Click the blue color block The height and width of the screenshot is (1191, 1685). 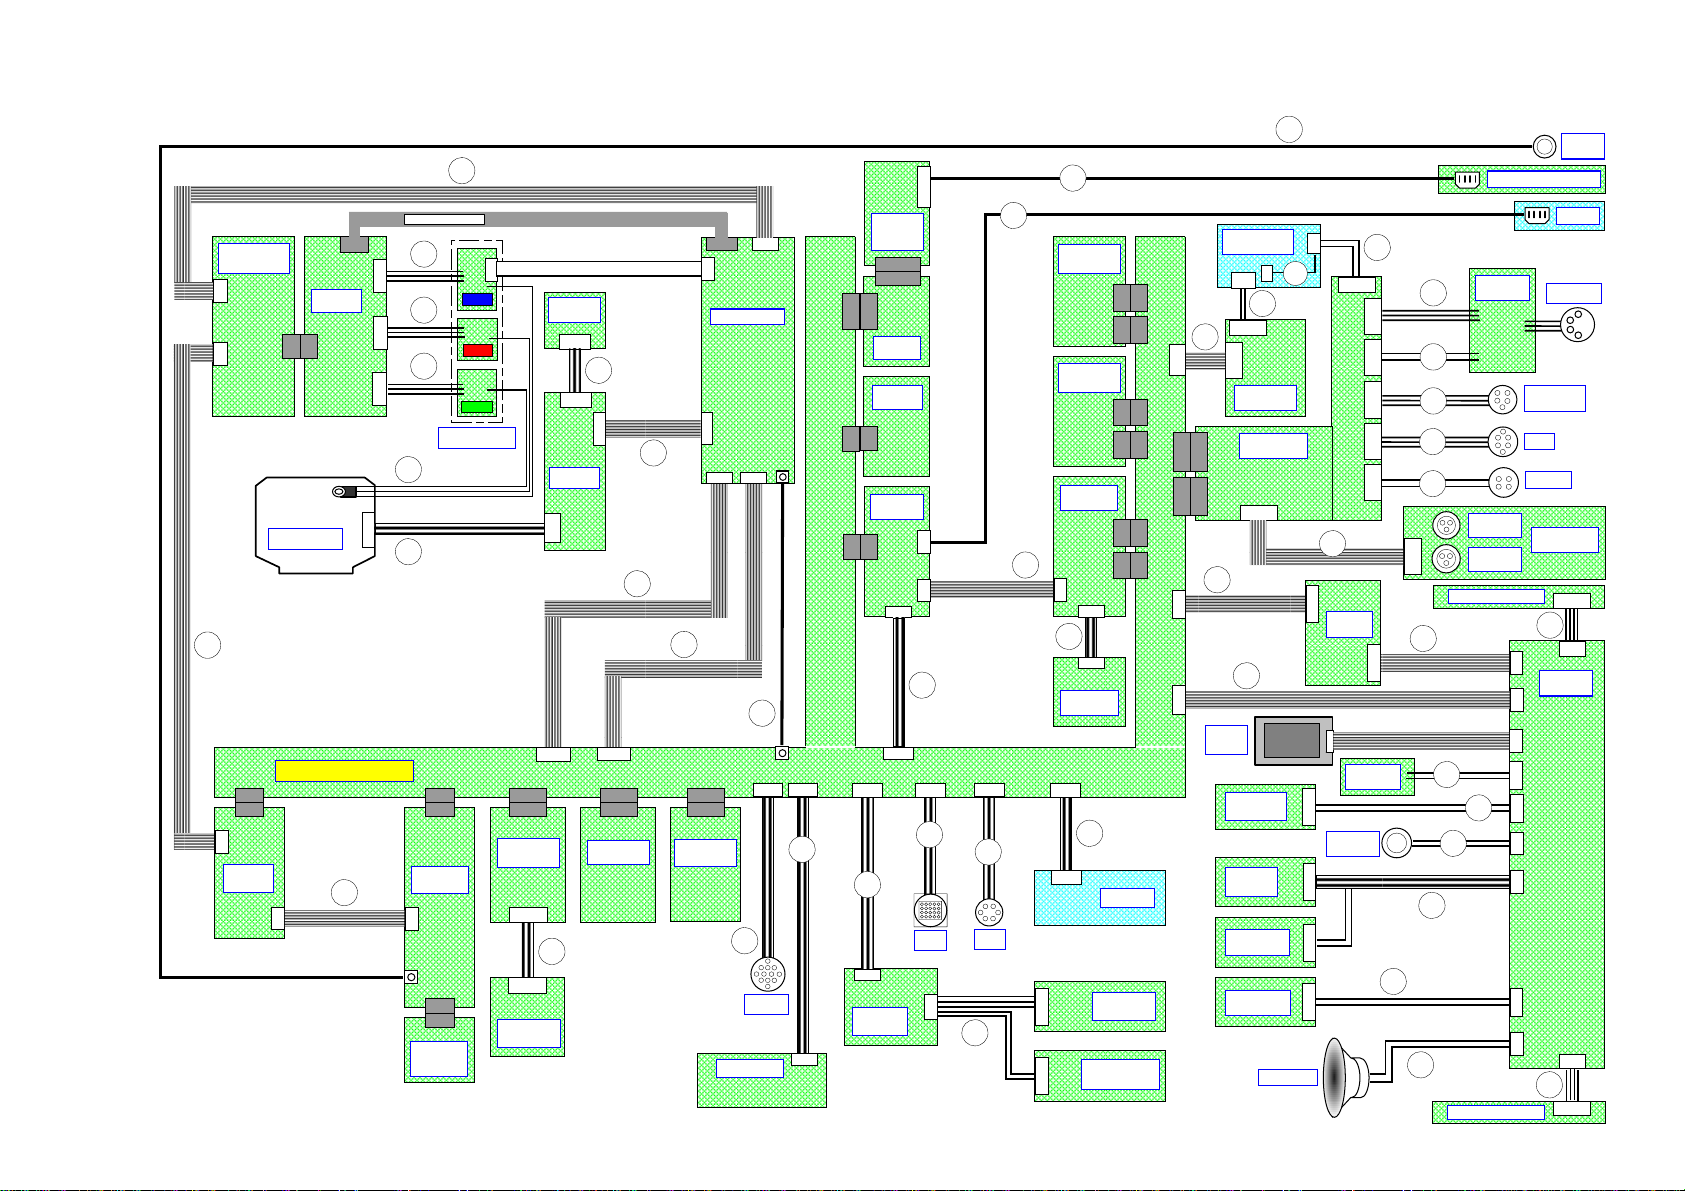(x=478, y=299)
